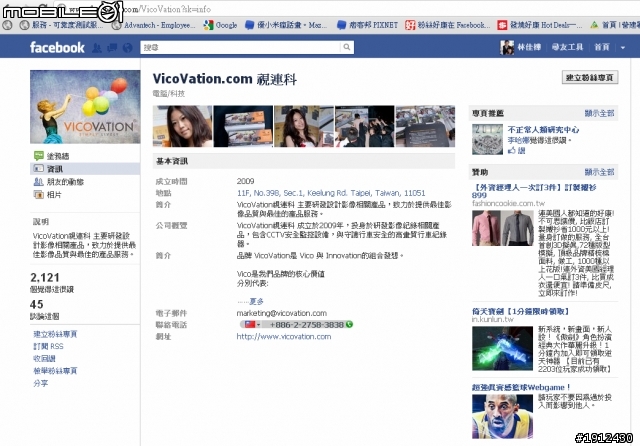This screenshot has height=446, width=640.
Task: Open the 朋友的動態 tab
Action: coord(65,182)
